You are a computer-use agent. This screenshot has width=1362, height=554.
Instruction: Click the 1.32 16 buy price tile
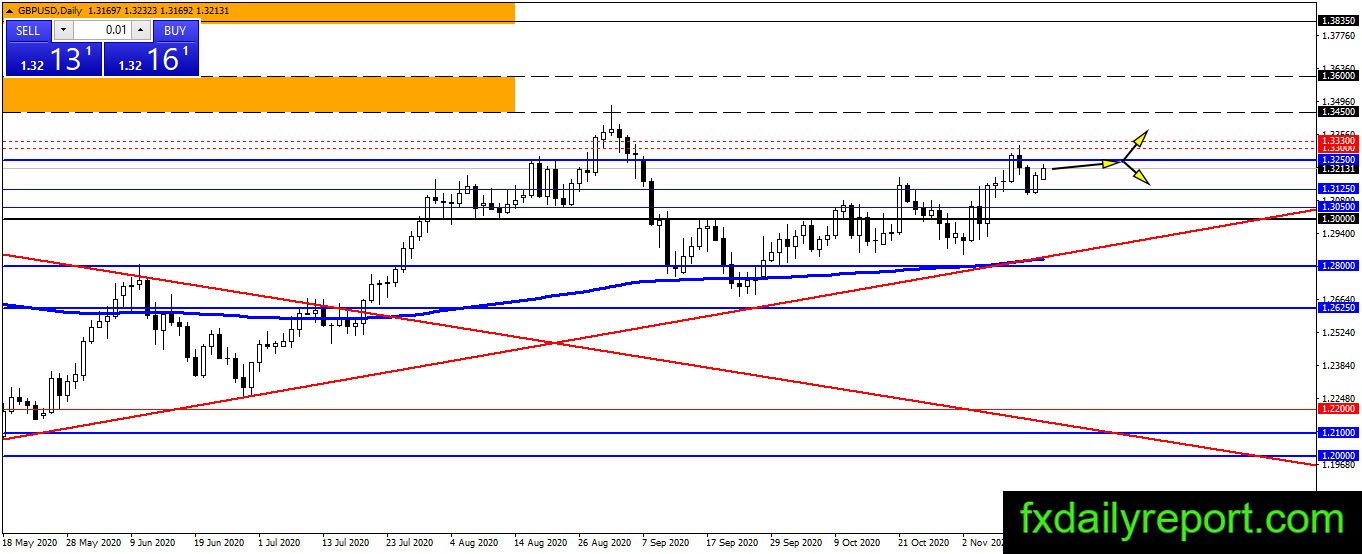(151, 58)
